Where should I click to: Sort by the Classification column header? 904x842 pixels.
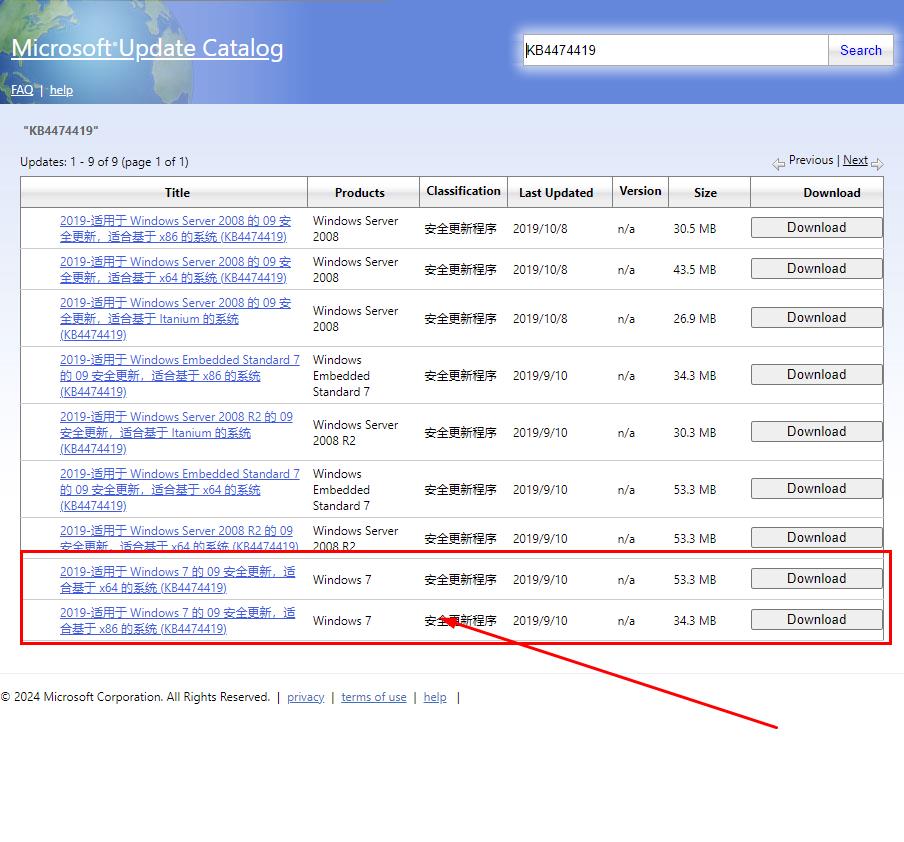coord(464,191)
